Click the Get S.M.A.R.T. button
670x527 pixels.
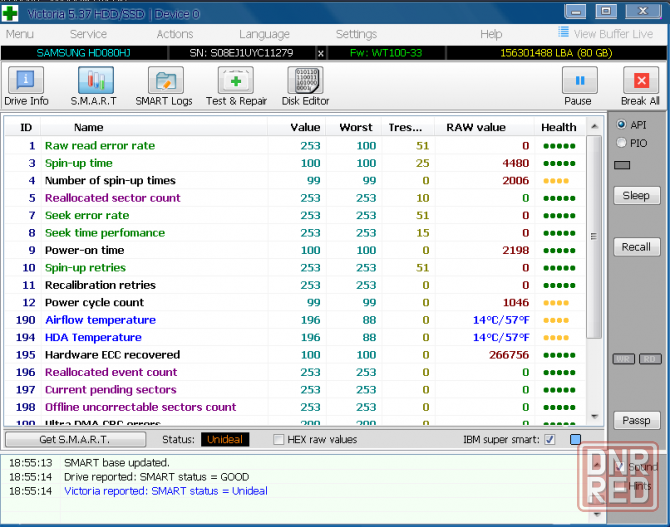pyautogui.click(x=75, y=440)
